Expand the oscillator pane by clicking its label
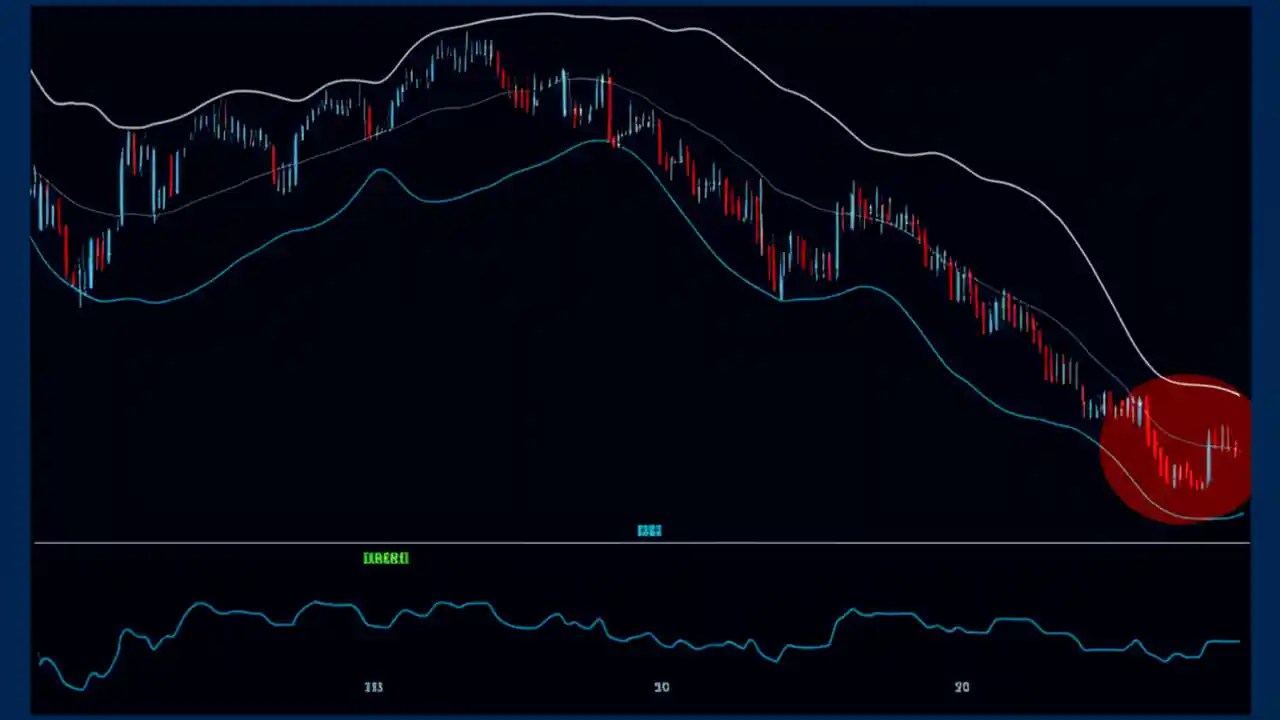Image resolution: width=1280 pixels, height=720 pixels. pos(386,558)
